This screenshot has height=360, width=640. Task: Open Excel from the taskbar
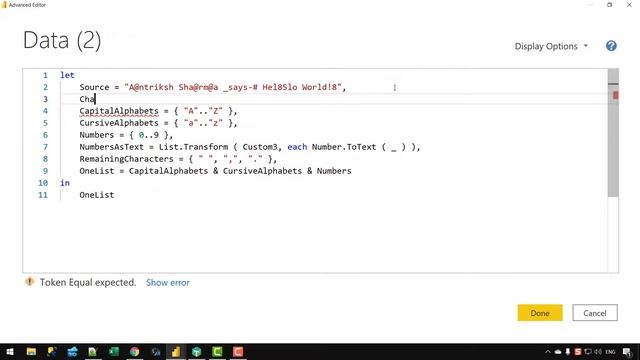pyautogui.click(x=114, y=351)
